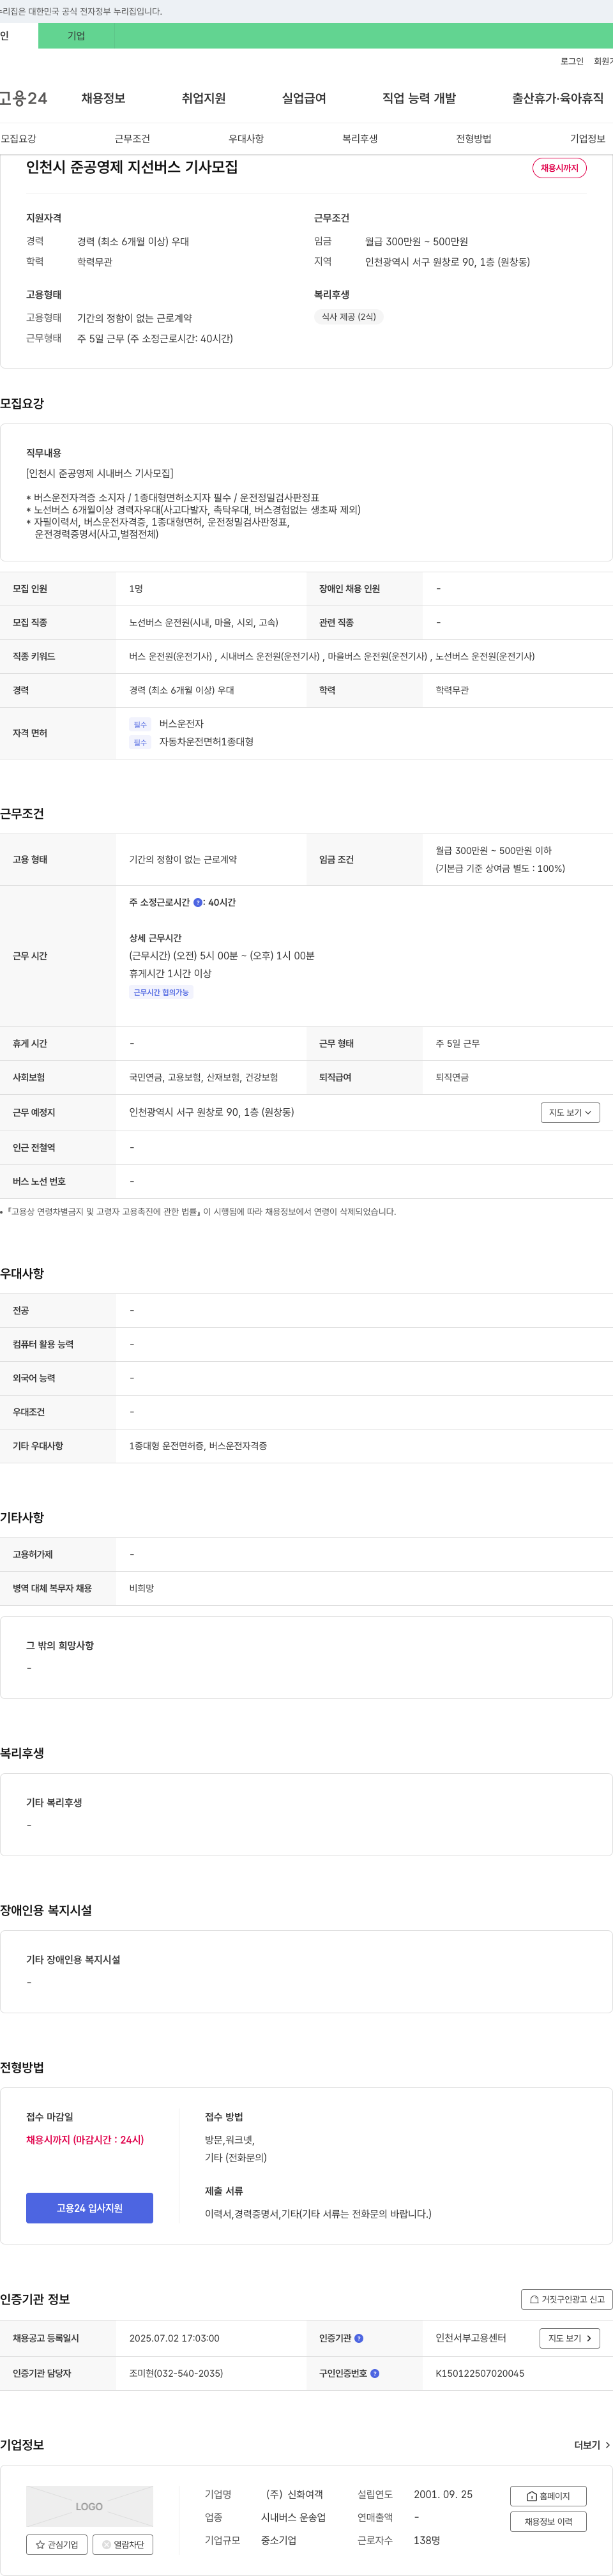Select the 병역 대체 복무자 채용 value 비희망
613x2576 pixels.
coord(141,1588)
